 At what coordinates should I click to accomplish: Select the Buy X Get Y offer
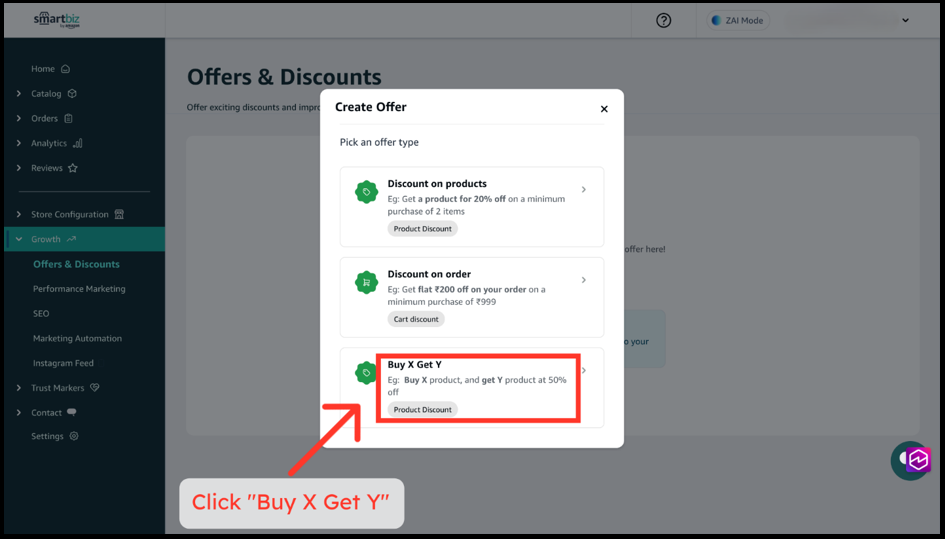[472, 388]
